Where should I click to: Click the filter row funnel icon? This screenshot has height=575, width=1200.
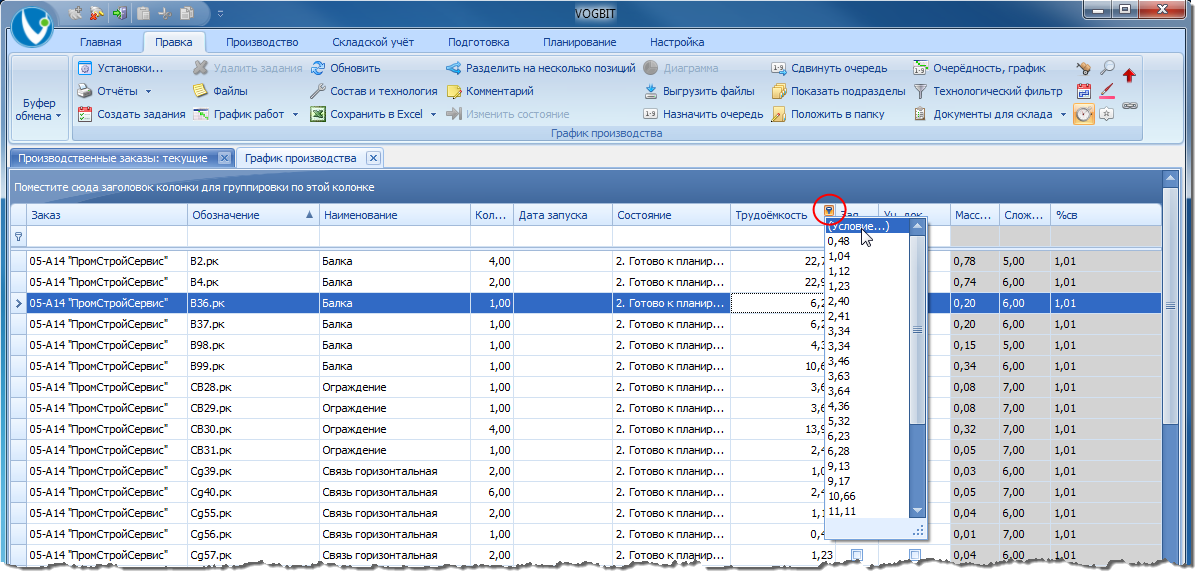(x=18, y=237)
